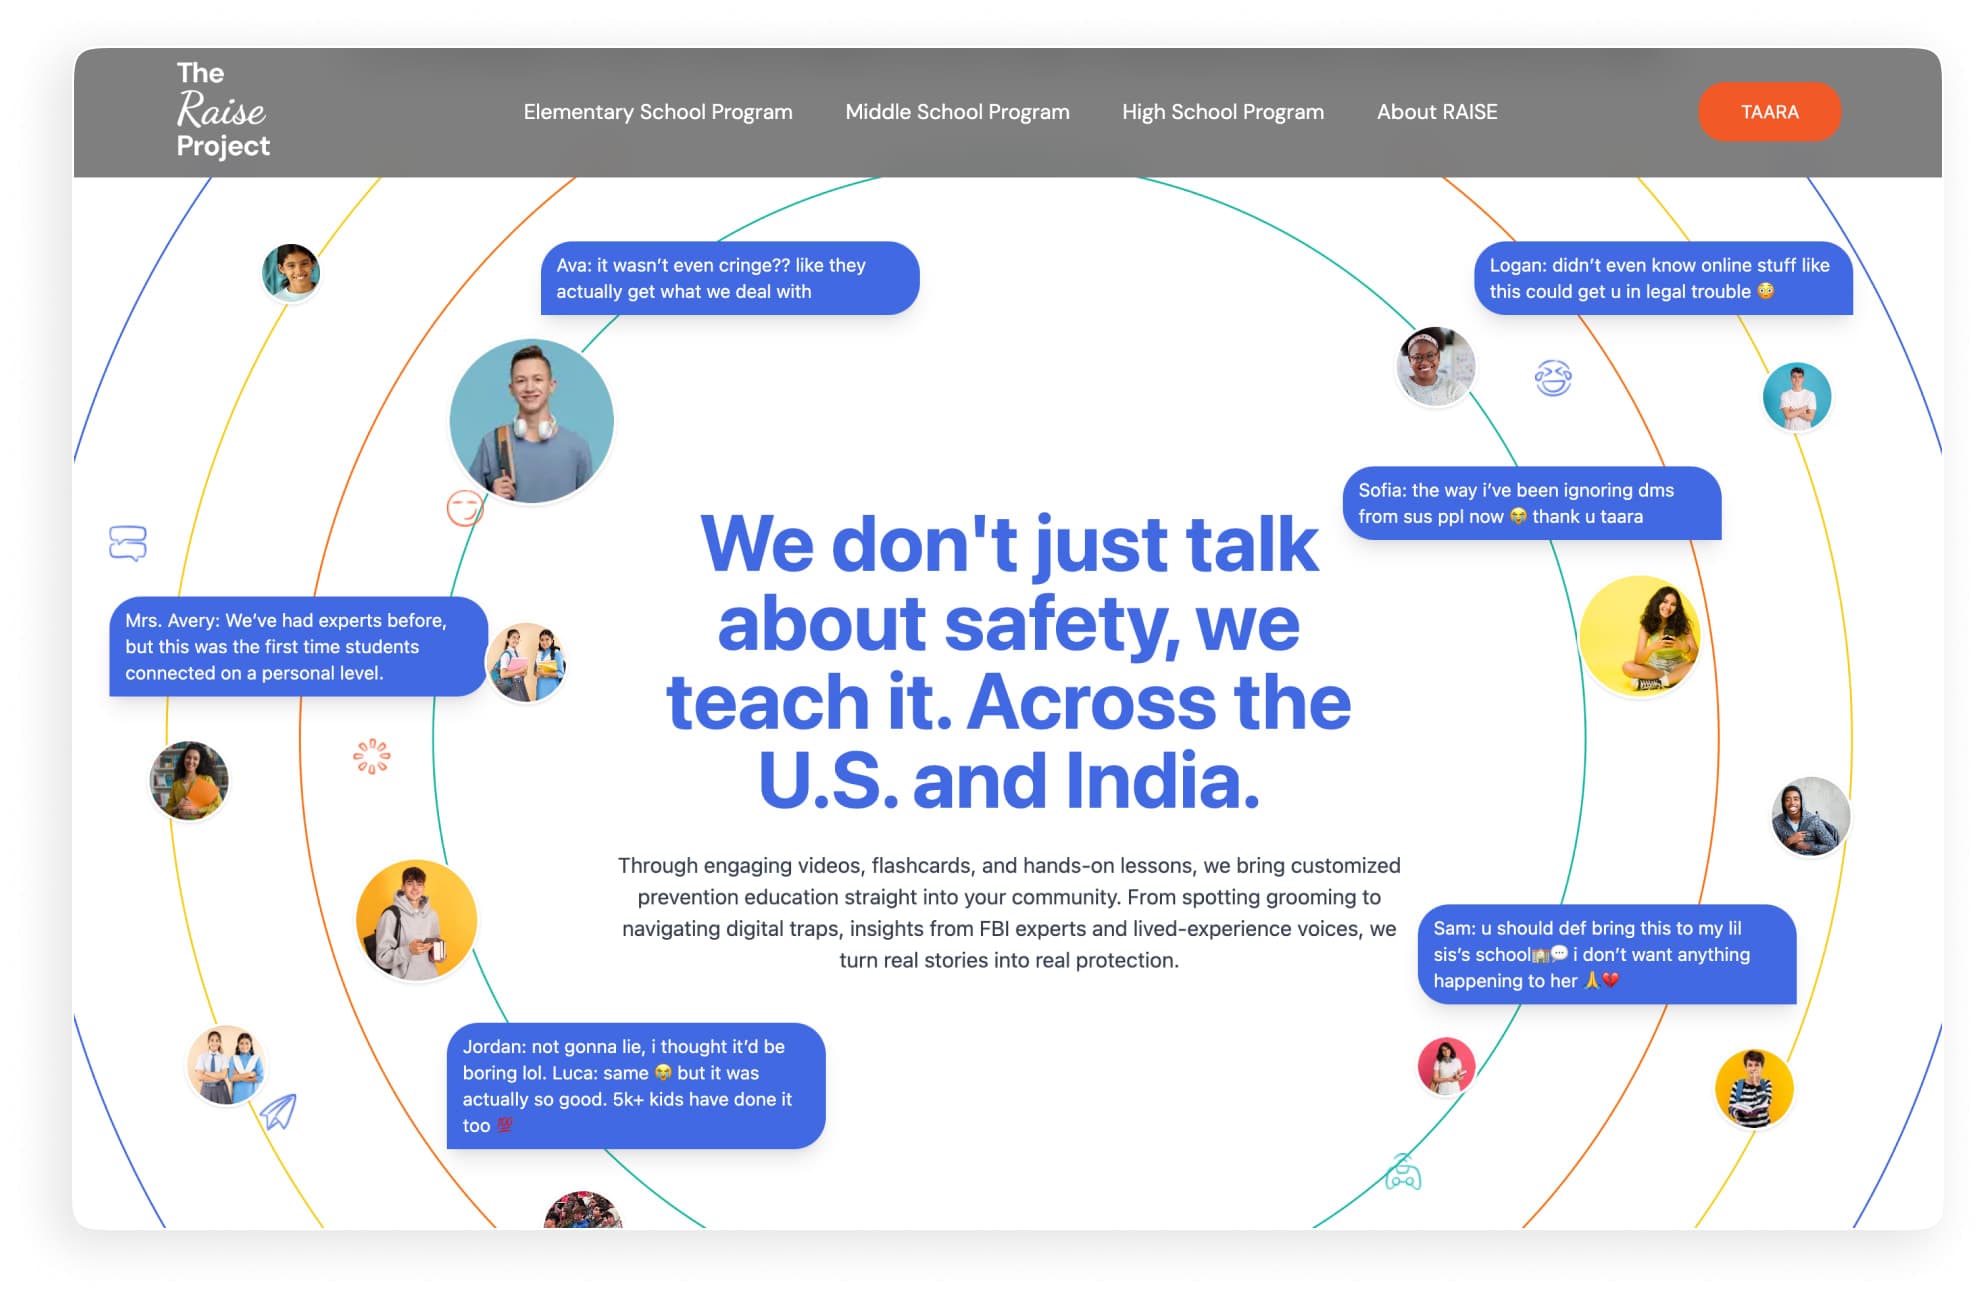The height and width of the screenshot is (1300, 1988).
Task: Click Jordan's 'thought it'd be boring' bubble
Action: (636, 1086)
